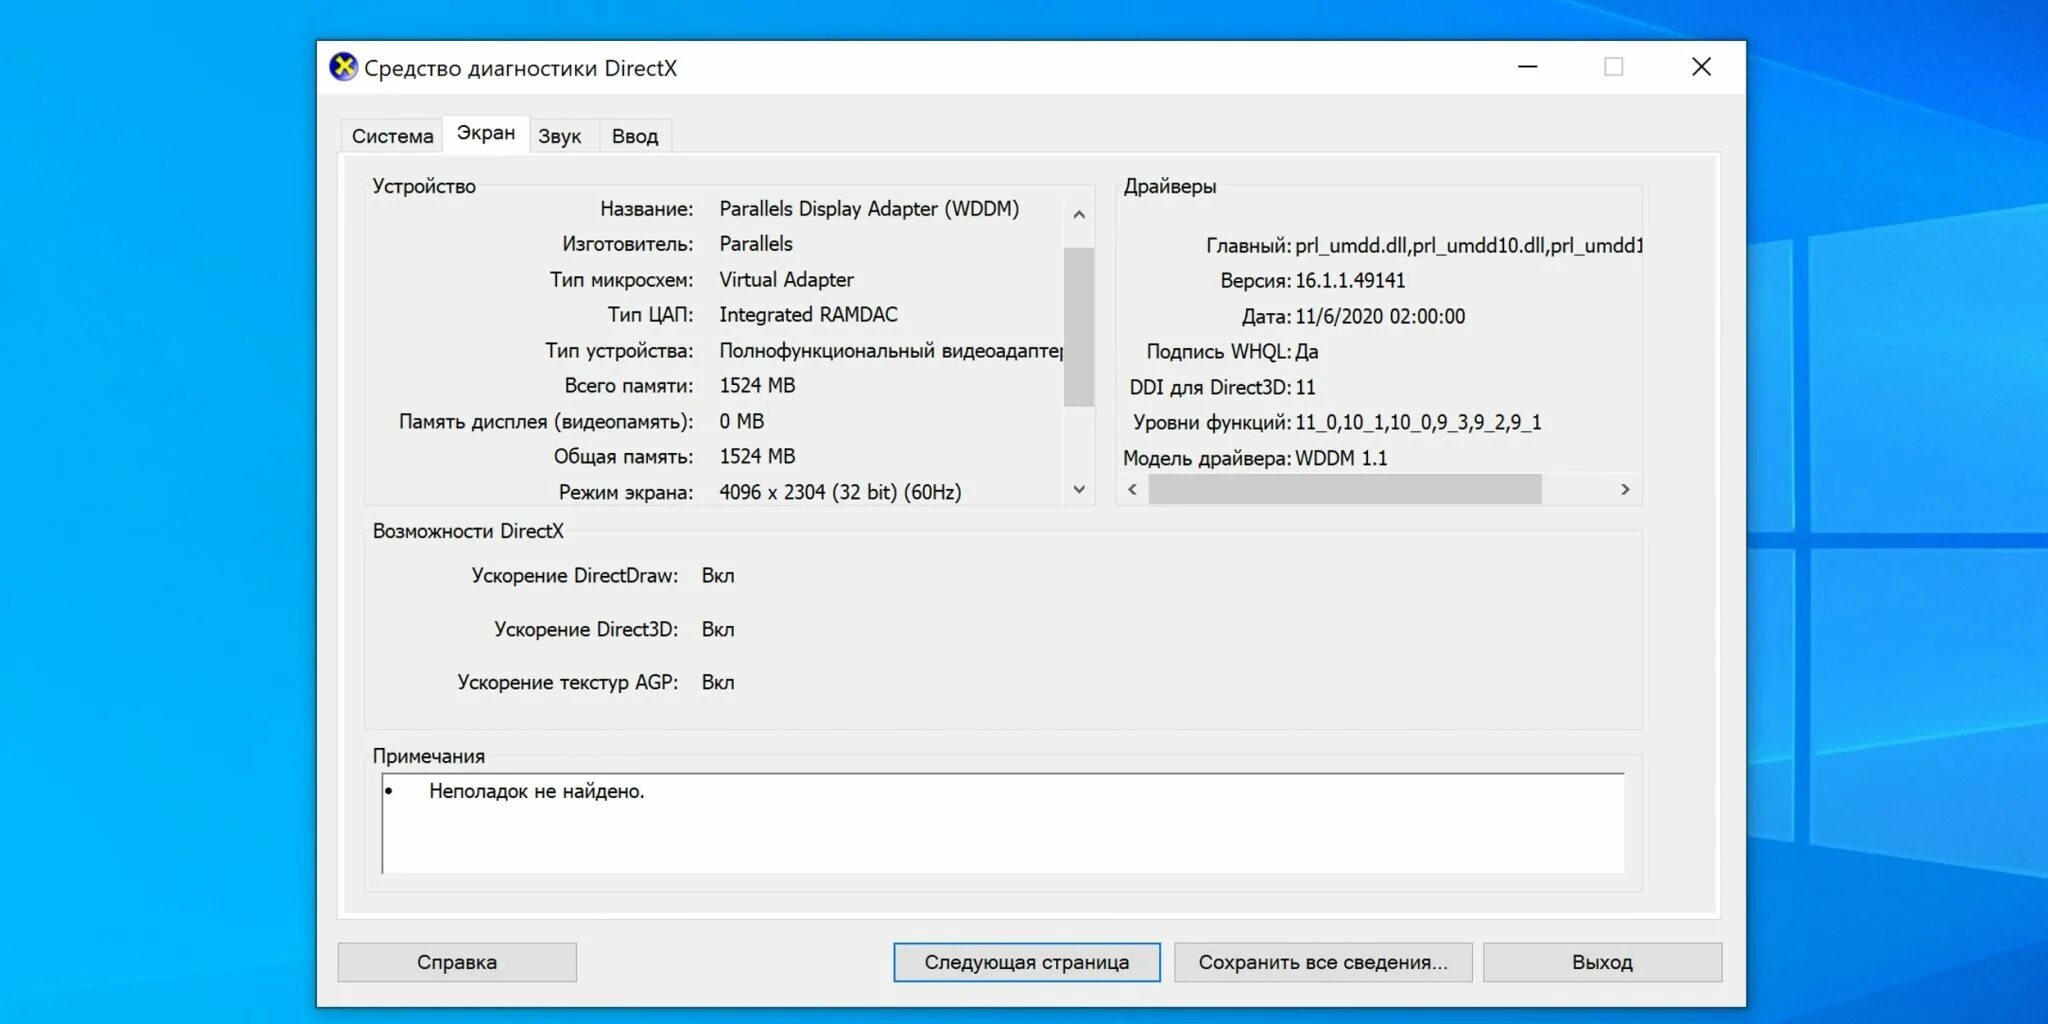Image resolution: width=2048 pixels, height=1024 pixels.
Task: Click the 'Virtual Adapter' chip type value
Action: (786, 280)
